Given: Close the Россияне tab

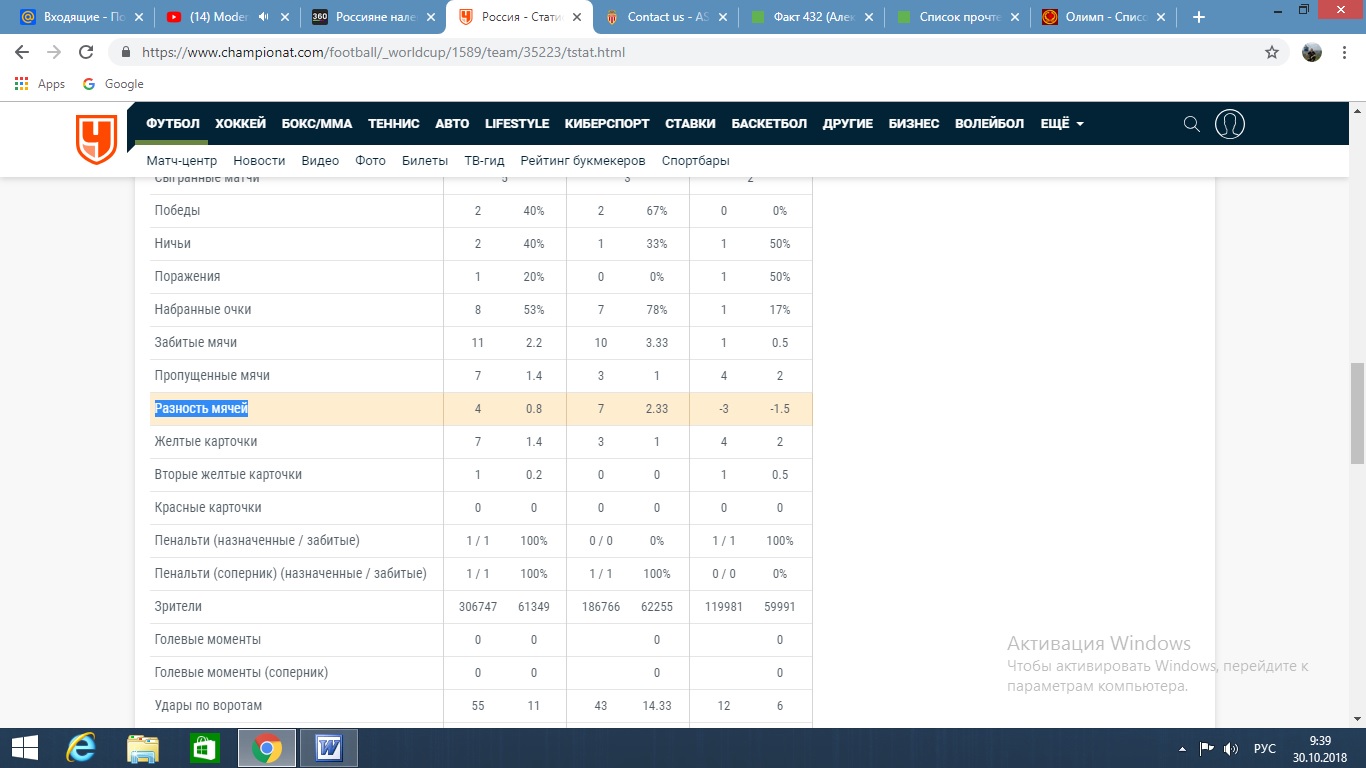Looking at the screenshot, I should (x=431, y=17).
